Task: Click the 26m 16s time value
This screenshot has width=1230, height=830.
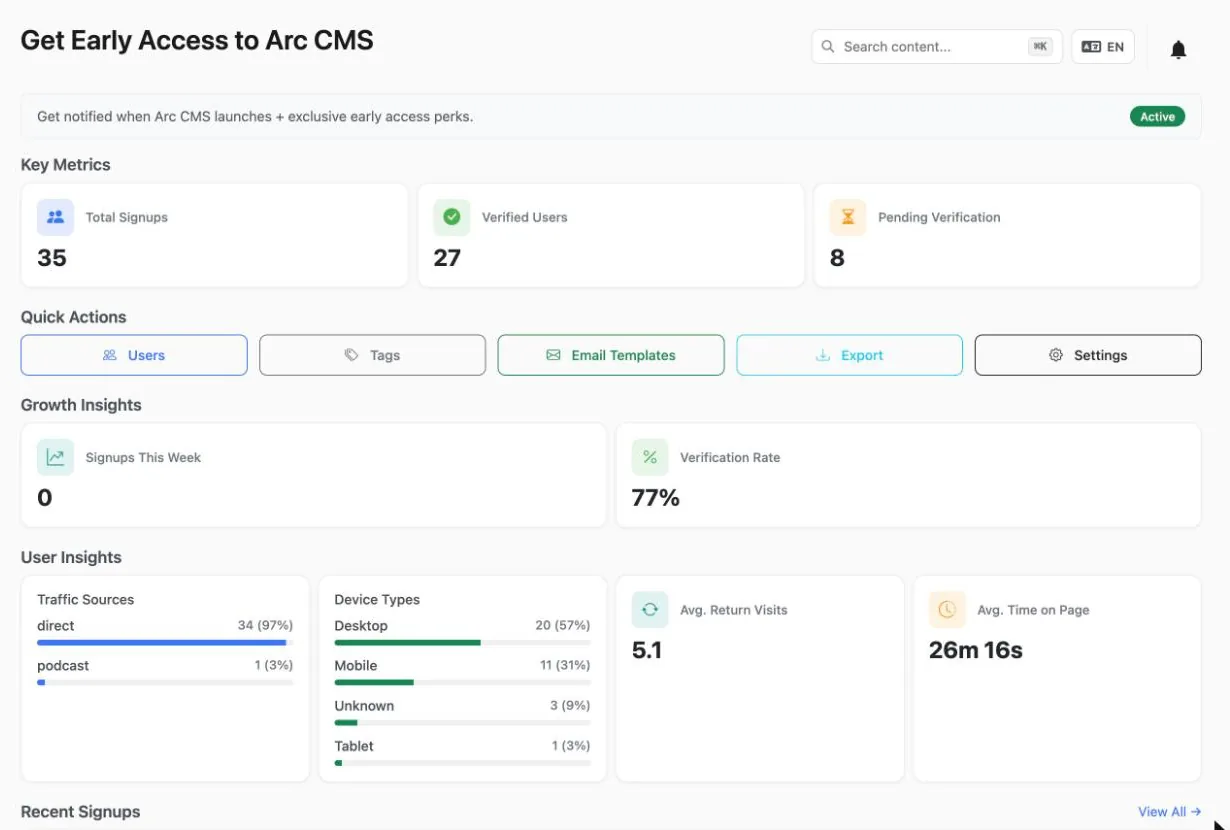Action: tap(976, 650)
